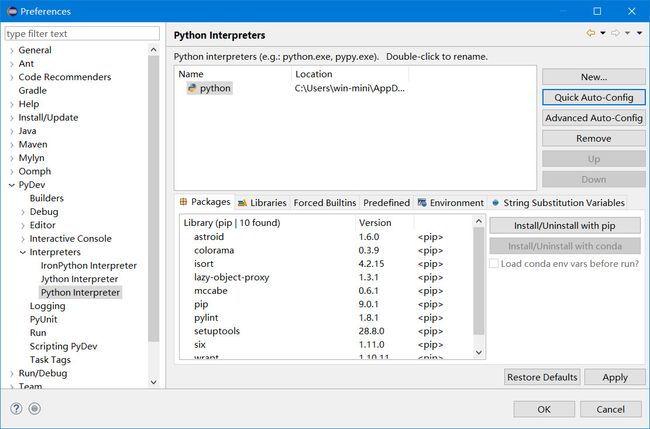Switch to the Environment tab
Viewport: 650px width, 429px height.
coord(451,203)
